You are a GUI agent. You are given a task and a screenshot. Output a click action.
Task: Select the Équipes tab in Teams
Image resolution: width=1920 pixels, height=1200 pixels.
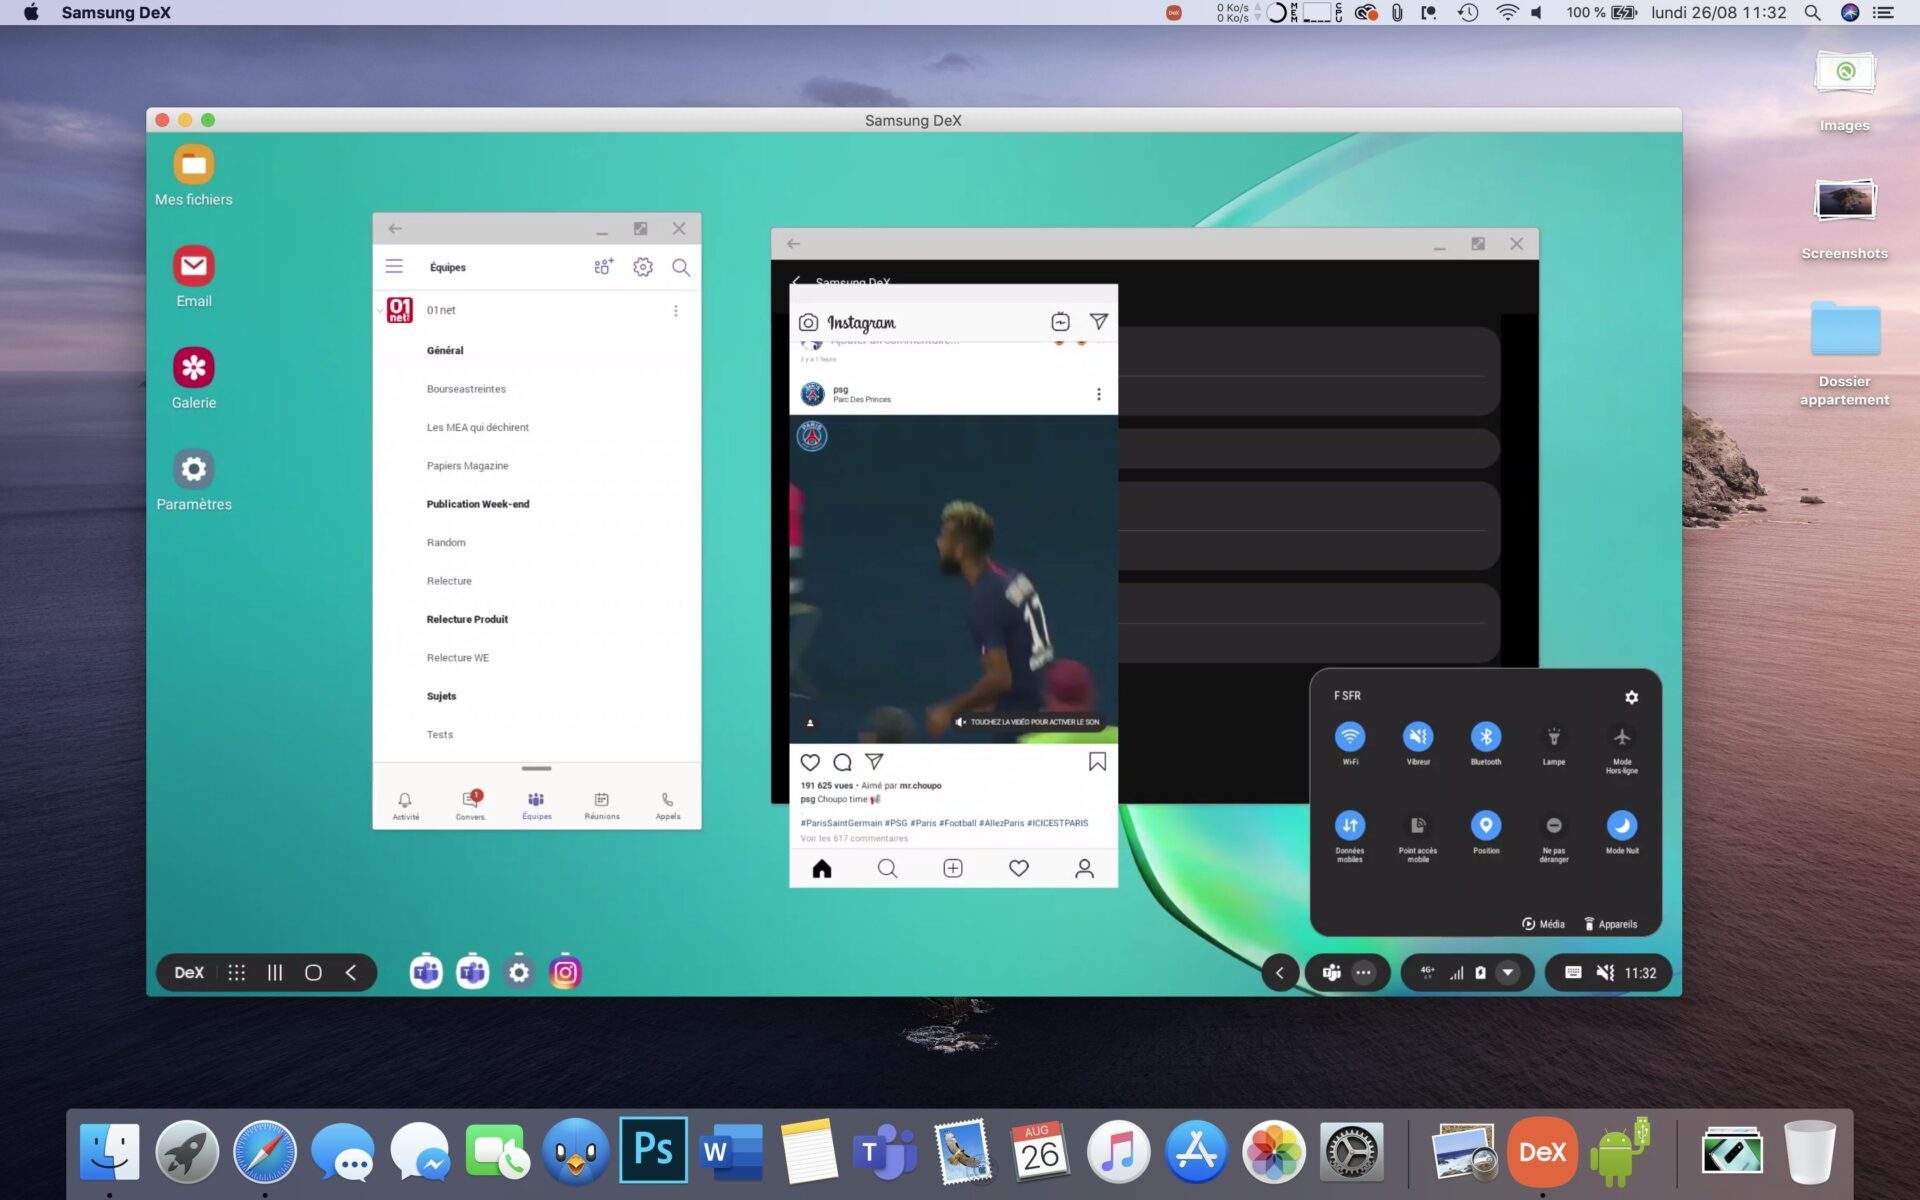tap(536, 805)
